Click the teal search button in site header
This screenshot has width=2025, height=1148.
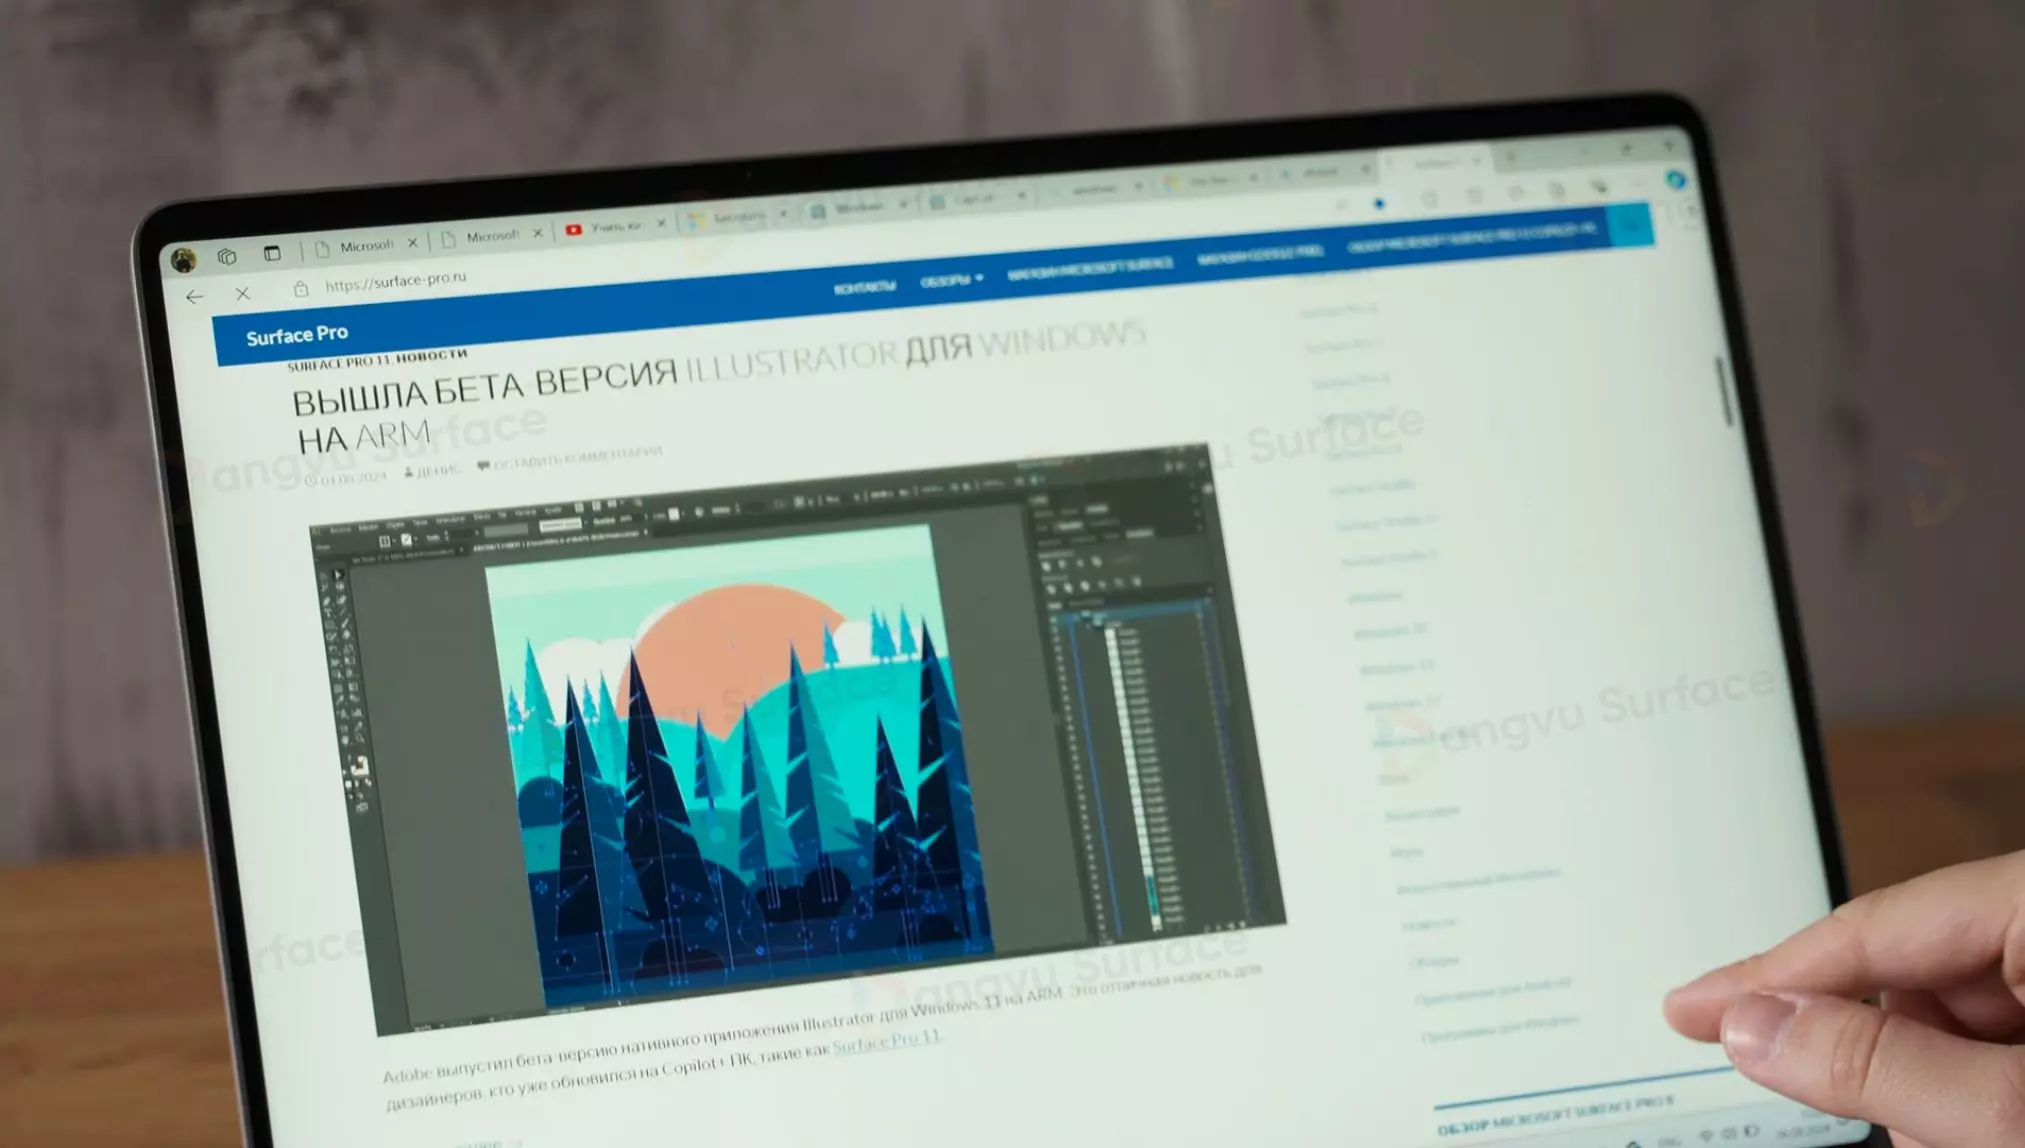(1630, 225)
